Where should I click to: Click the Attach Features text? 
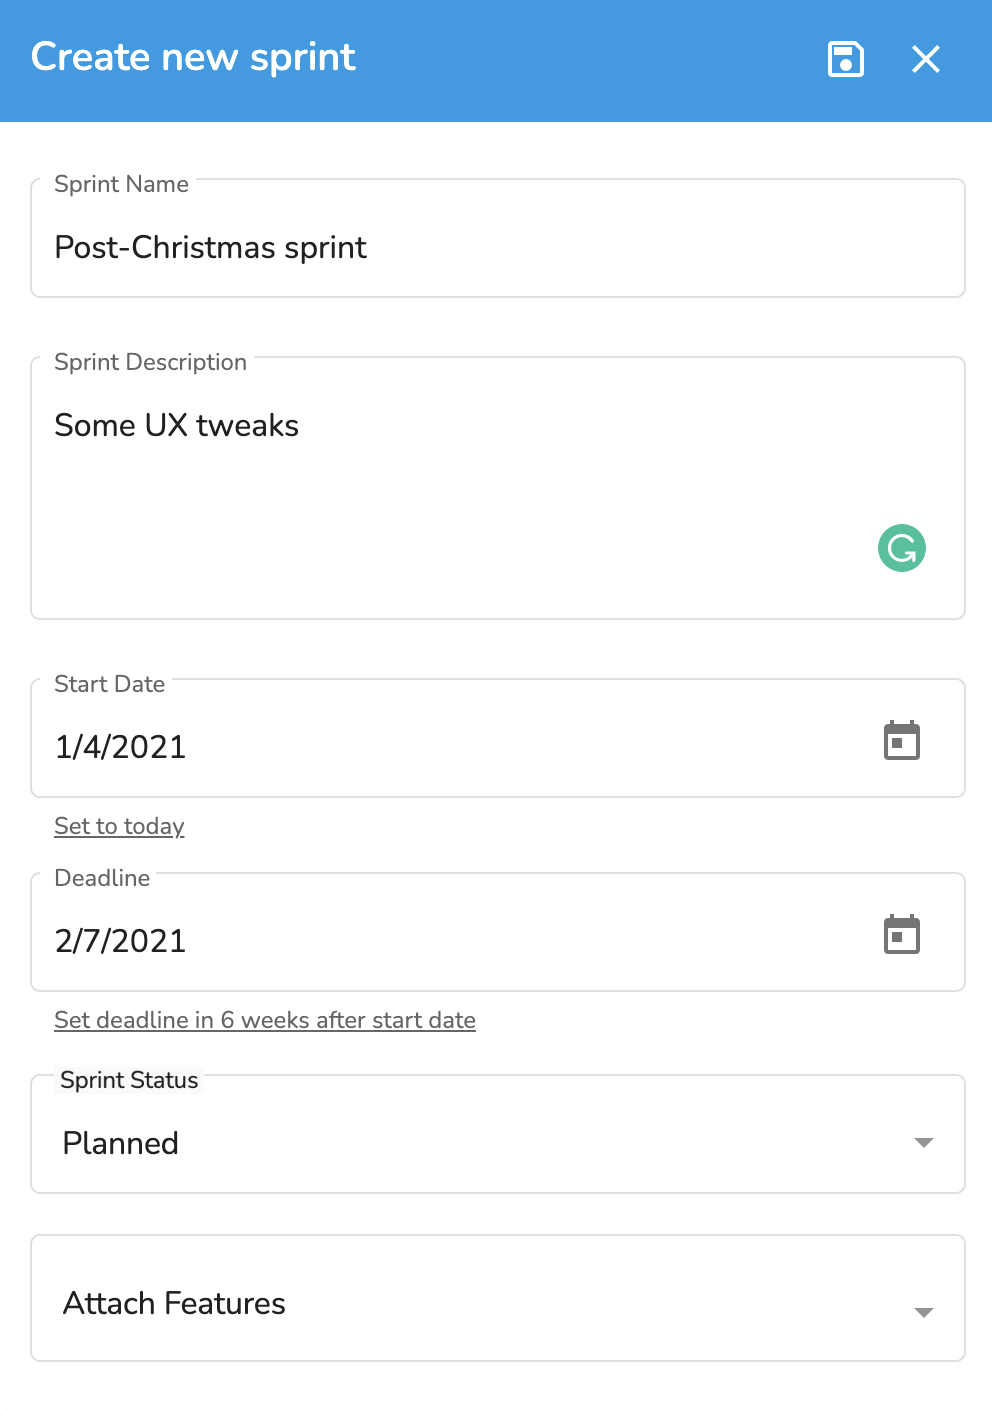click(x=174, y=1303)
